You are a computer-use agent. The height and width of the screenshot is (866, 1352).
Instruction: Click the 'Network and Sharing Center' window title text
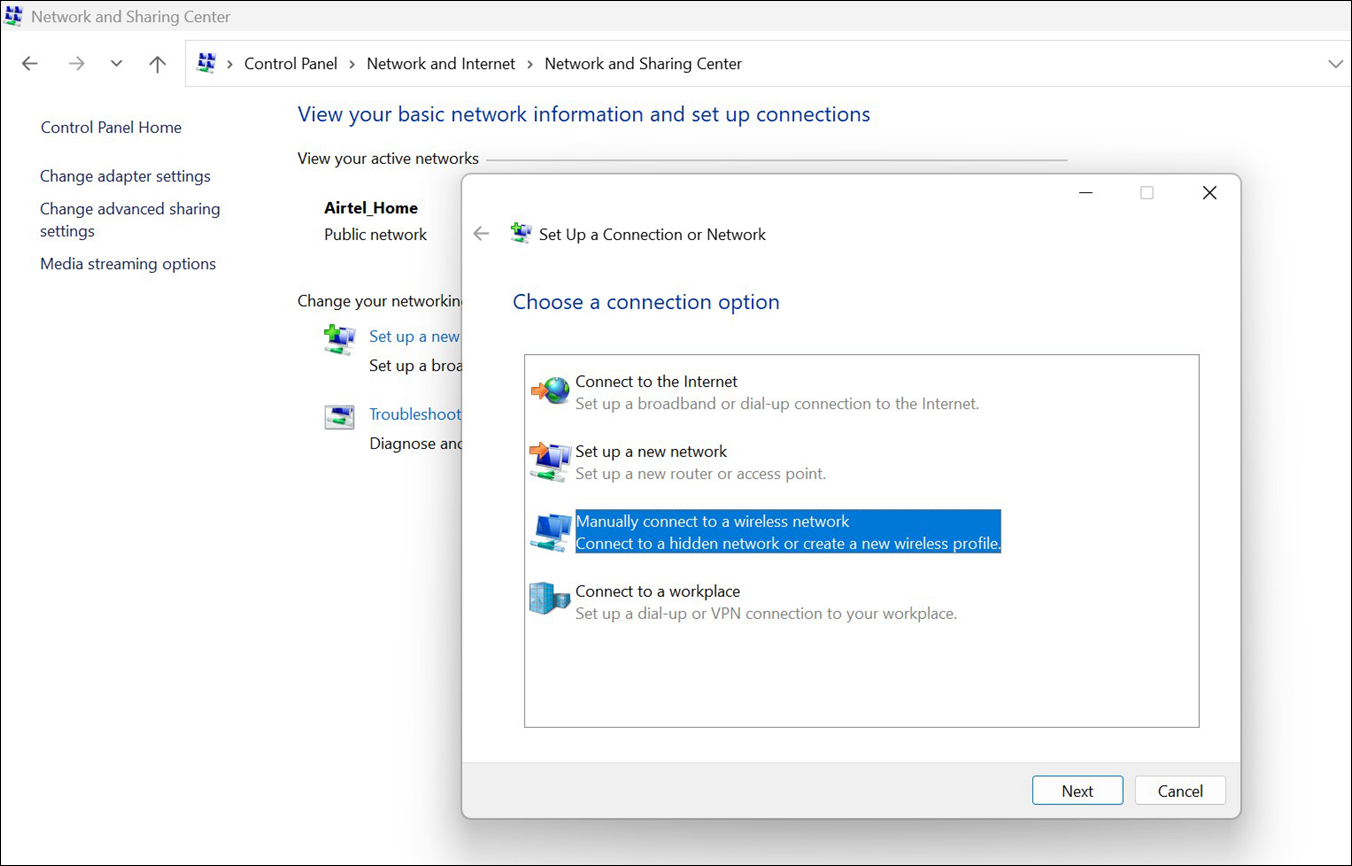[131, 17]
